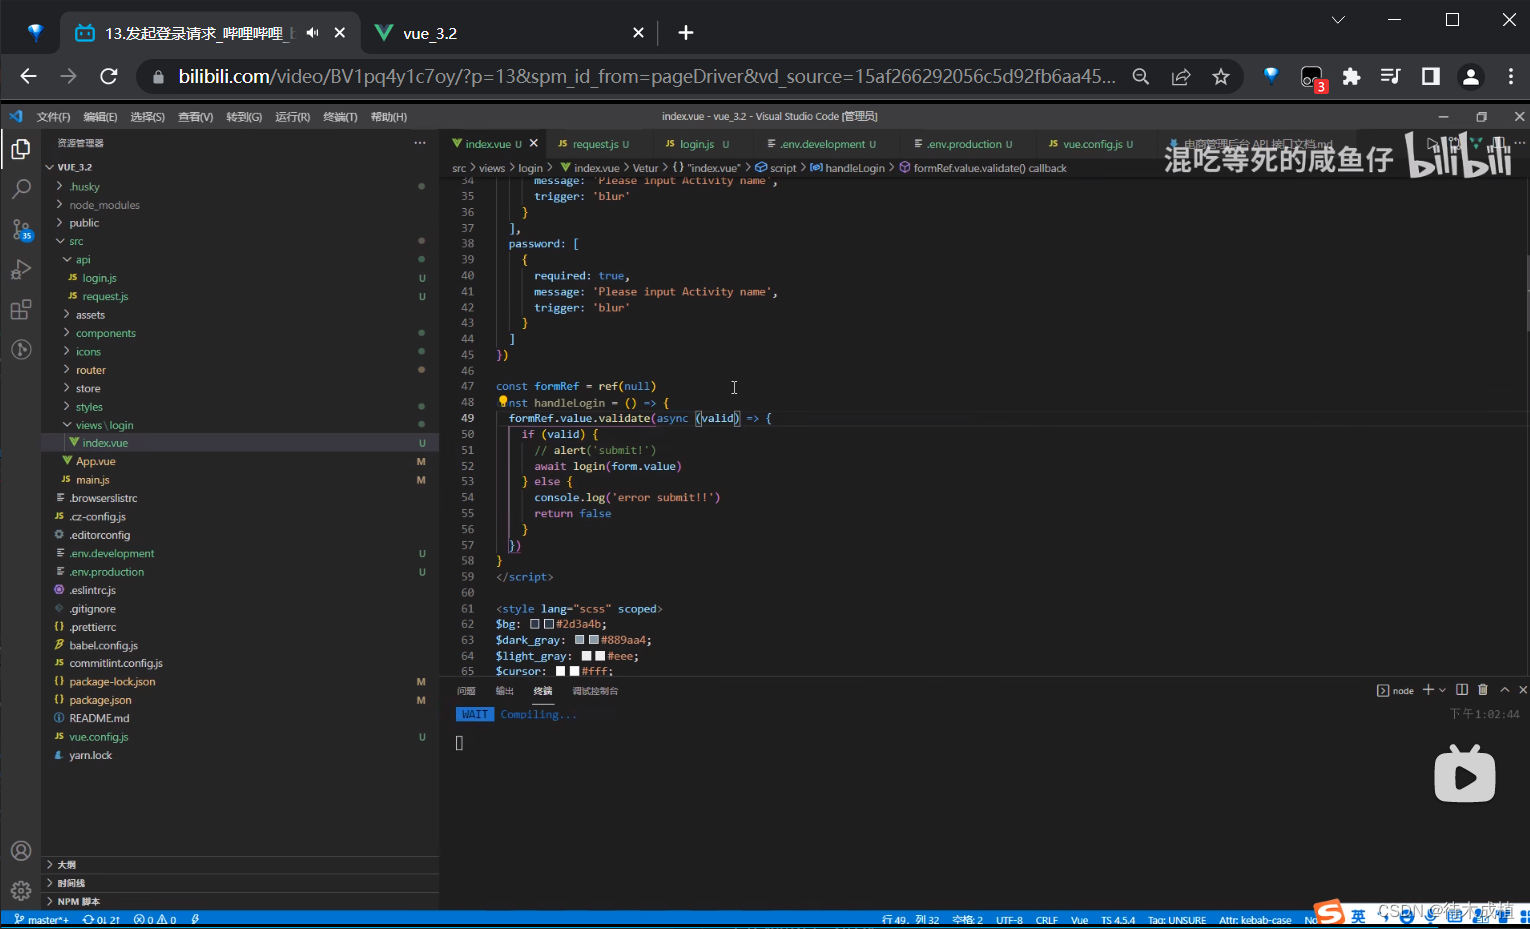The width and height of the screenshot is (1530, 929).
Task: Click the lightbulb code action icon
Action: point(503,402)
